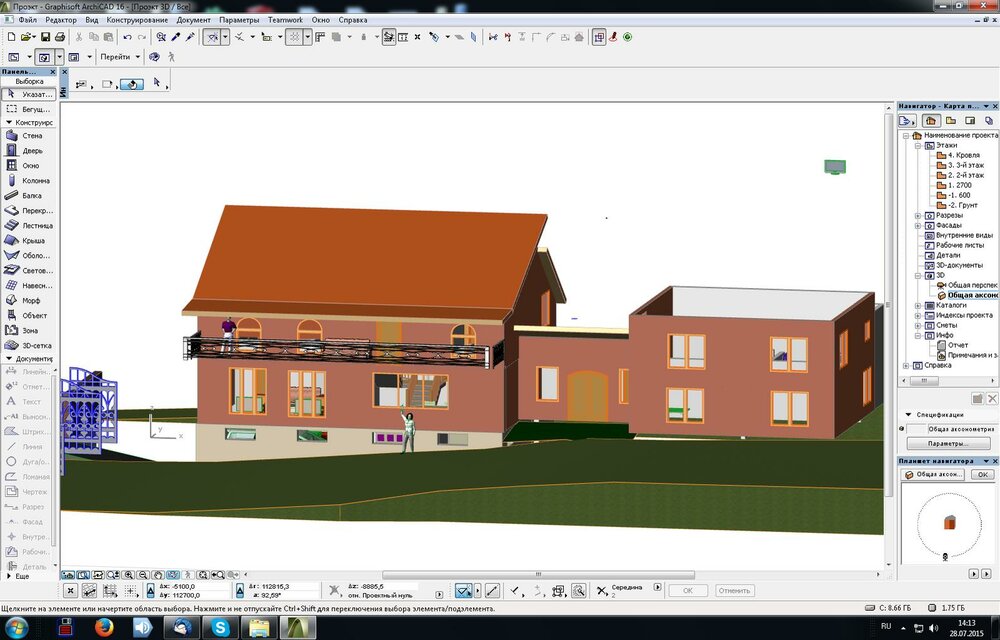Click the Параметры... button in Navigator
This screenshot has height=640, width=1000.
click(948, 443)
